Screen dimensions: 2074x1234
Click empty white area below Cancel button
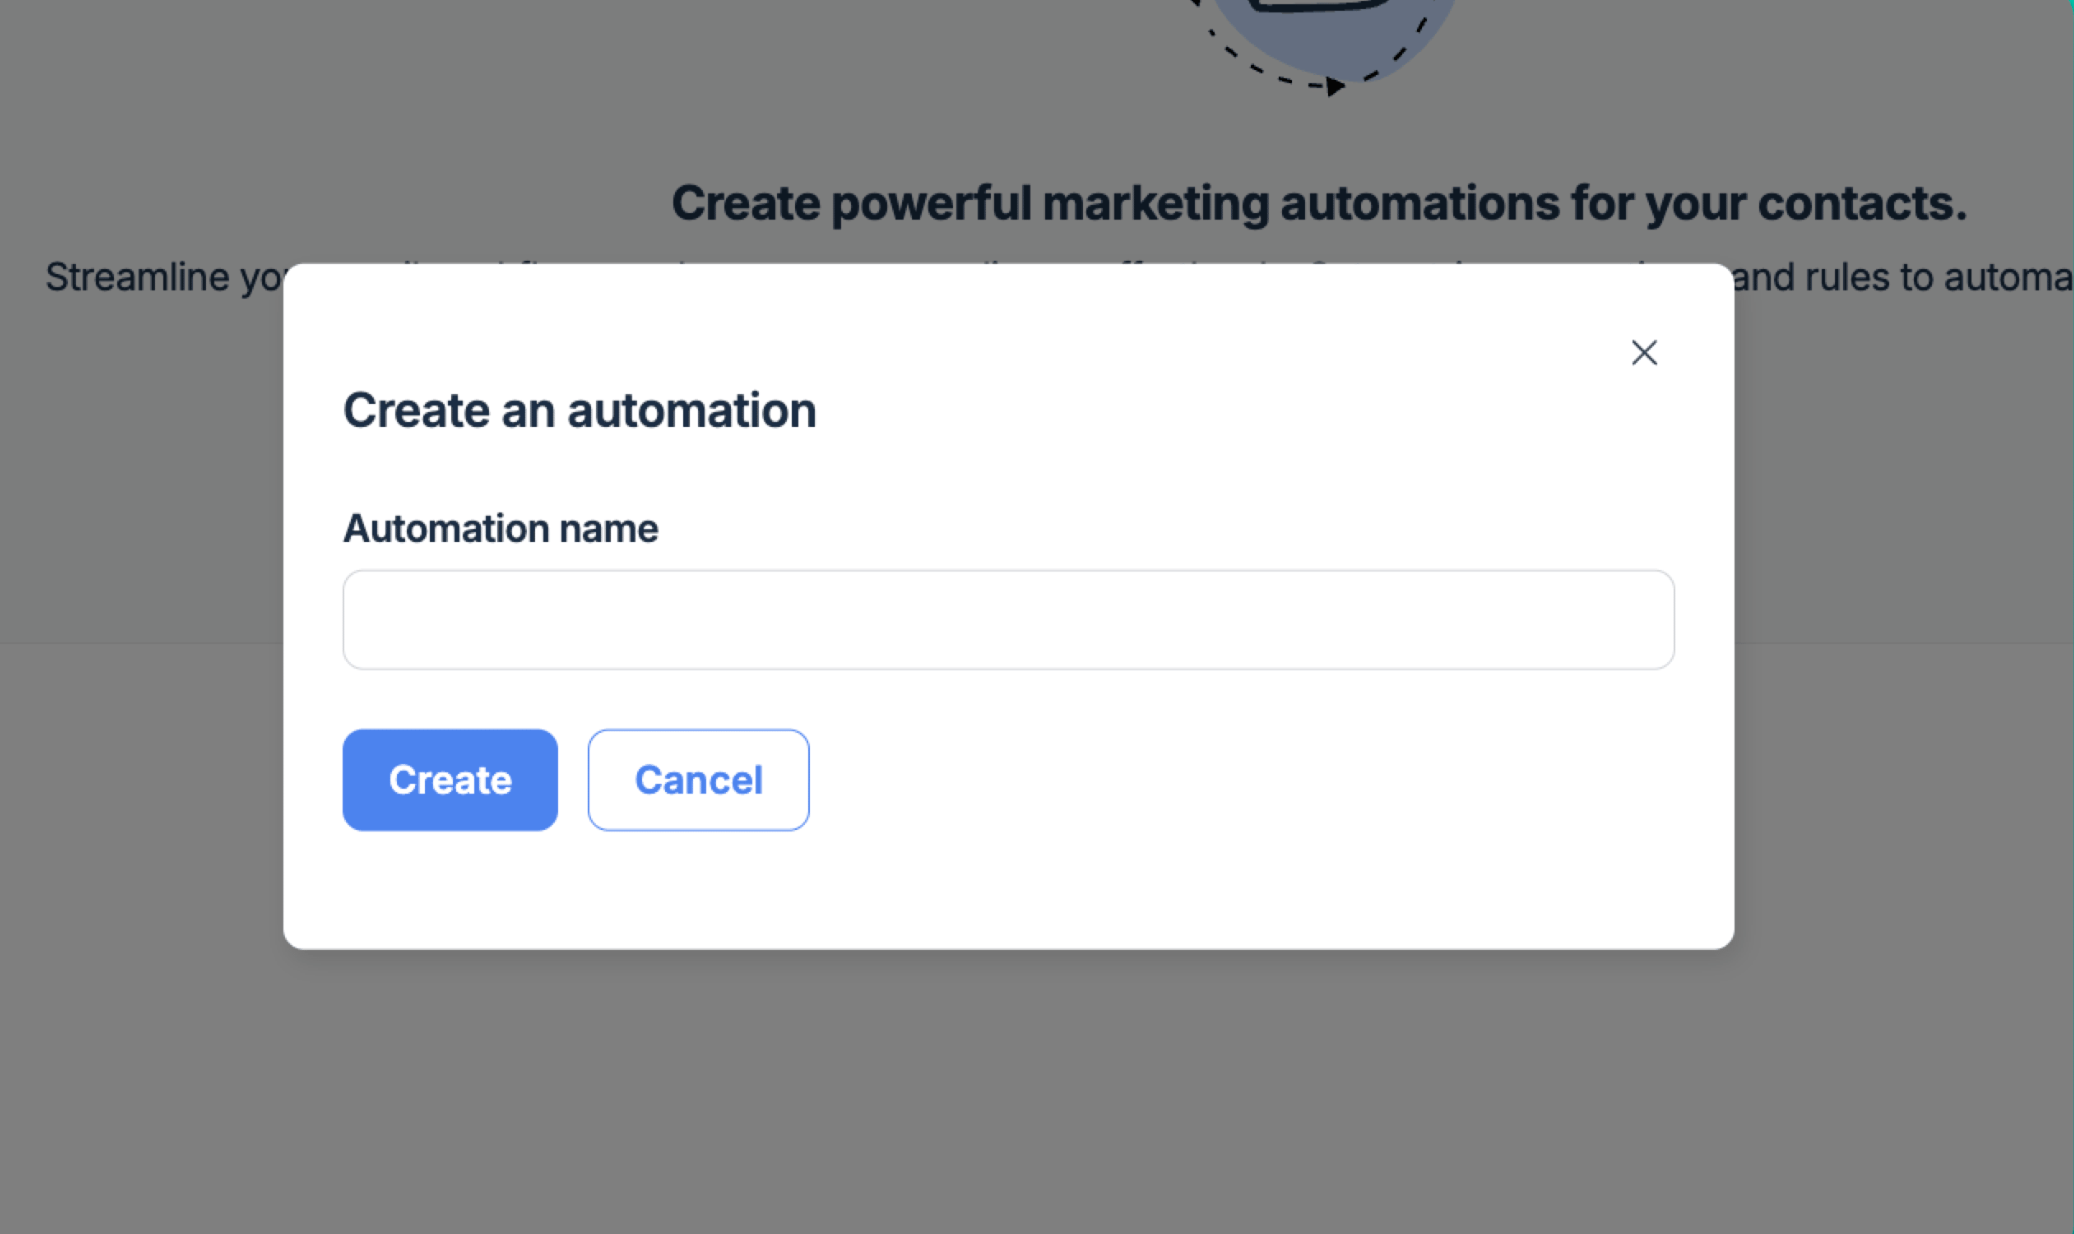pos(698,890)
